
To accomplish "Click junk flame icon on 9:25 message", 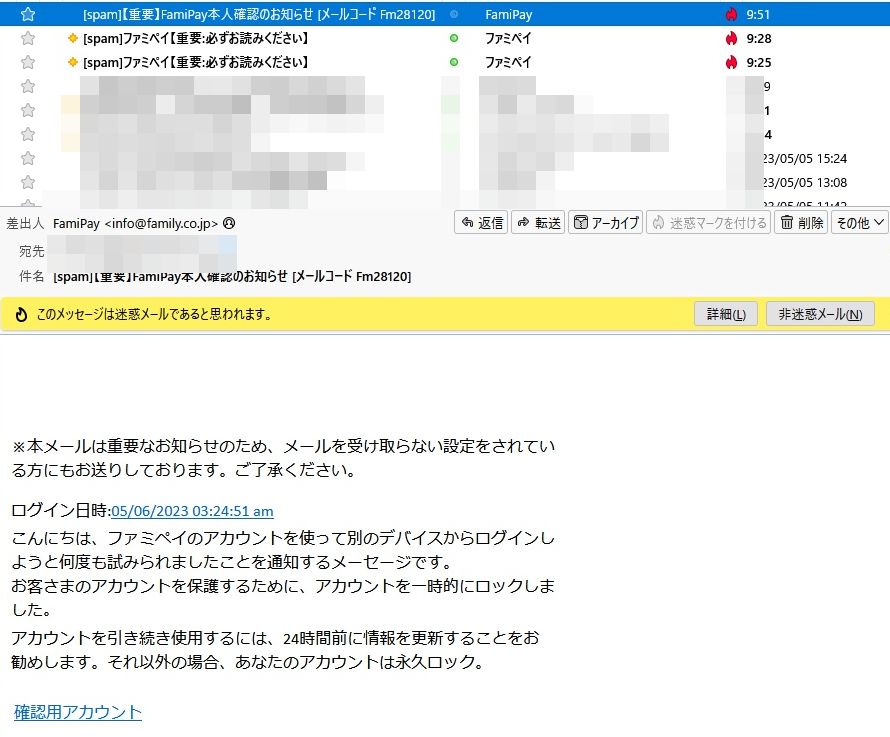I will click(731, 62).
